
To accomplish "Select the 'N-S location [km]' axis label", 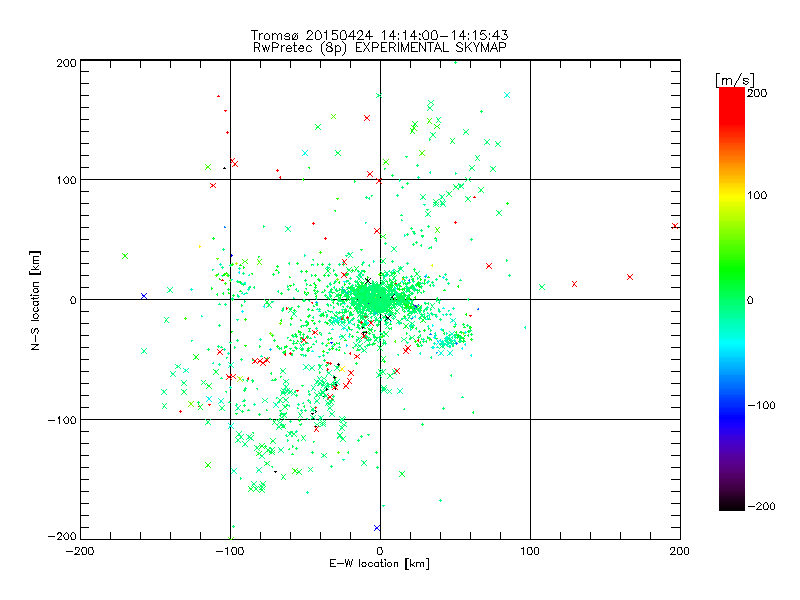I will tap(35, 300).
